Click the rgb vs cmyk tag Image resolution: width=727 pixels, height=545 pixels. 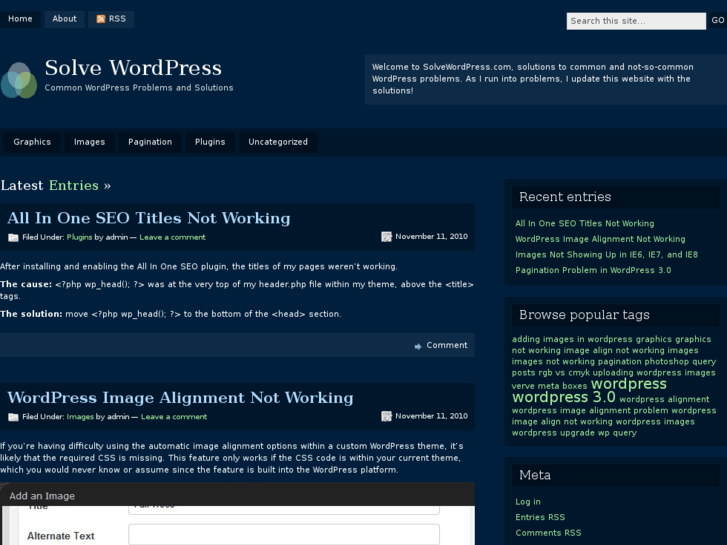point(564,372)
